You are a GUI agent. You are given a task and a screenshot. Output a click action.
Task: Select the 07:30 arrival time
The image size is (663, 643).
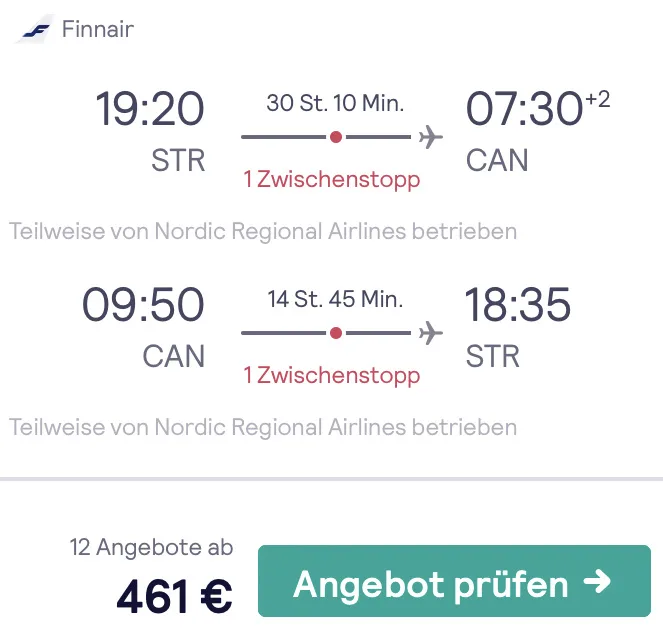click(x=524, y=109)
